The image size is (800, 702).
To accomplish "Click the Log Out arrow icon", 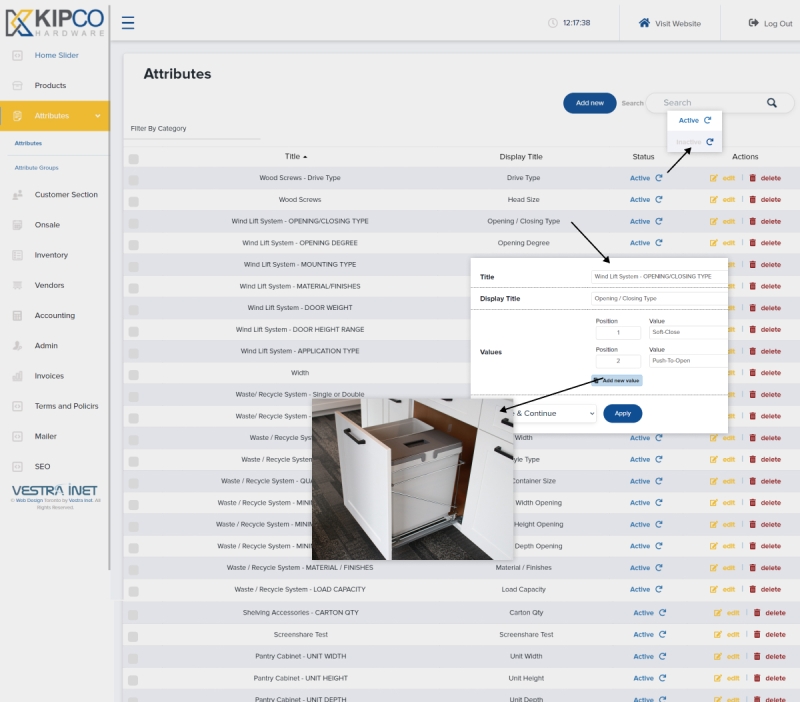I will (753, 23).
